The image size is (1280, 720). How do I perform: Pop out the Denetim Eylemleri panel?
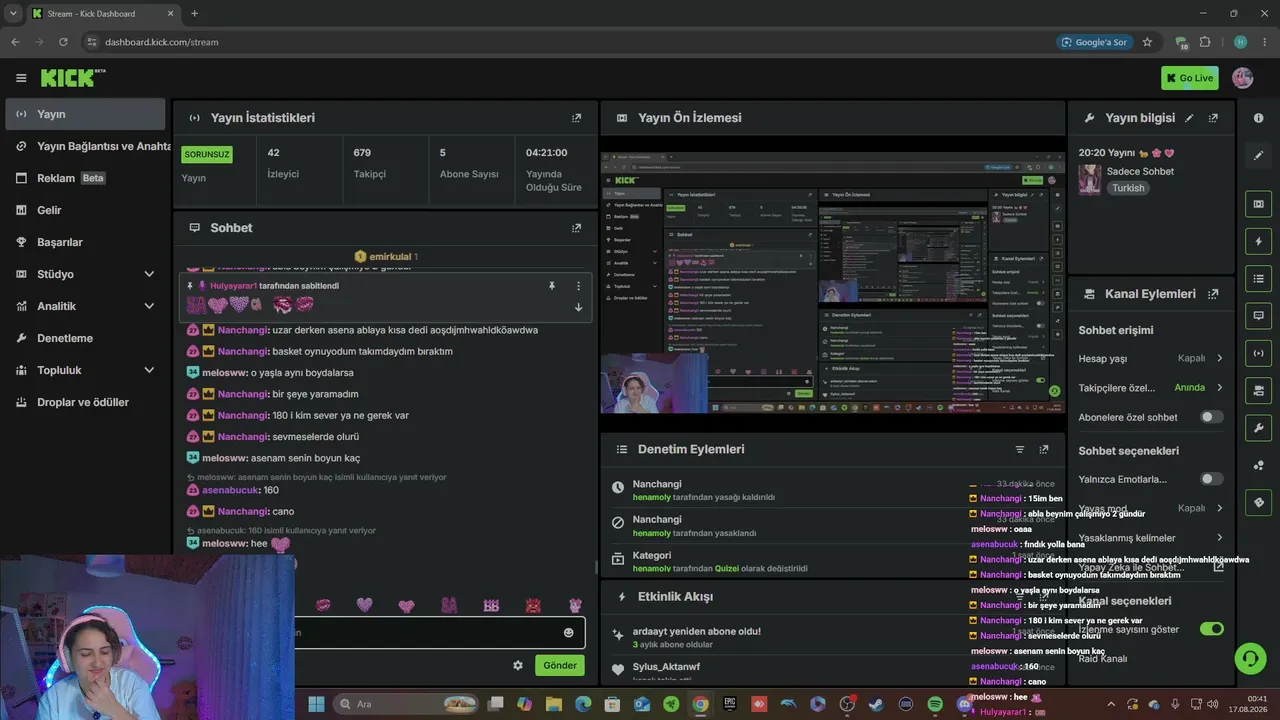coord(1044,450)
